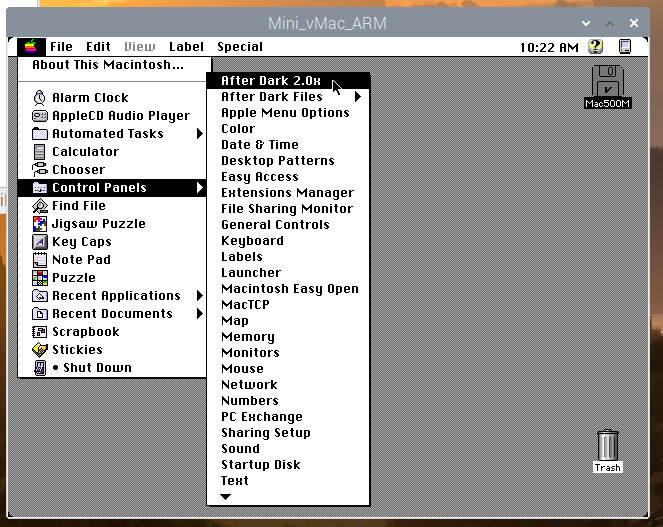
Task: Open the Edit menu
Action: (x=98, y=47)
